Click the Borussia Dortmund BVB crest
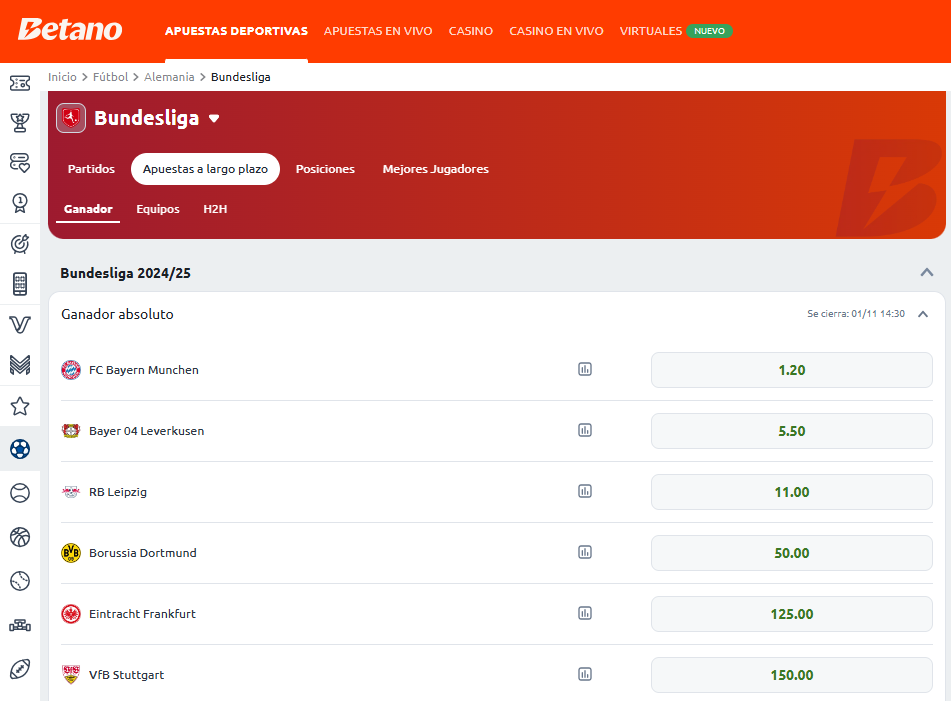Viewport: 951px width, 701px height. [x=71, y=552]
